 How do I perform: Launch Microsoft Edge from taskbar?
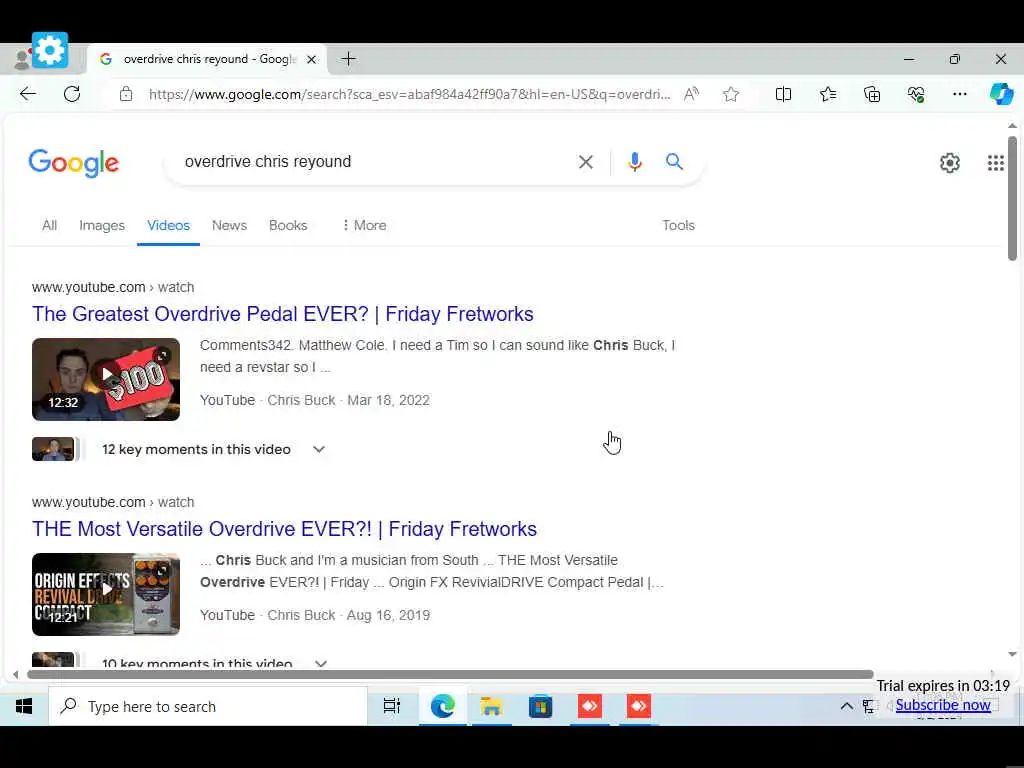coord(442,706)
